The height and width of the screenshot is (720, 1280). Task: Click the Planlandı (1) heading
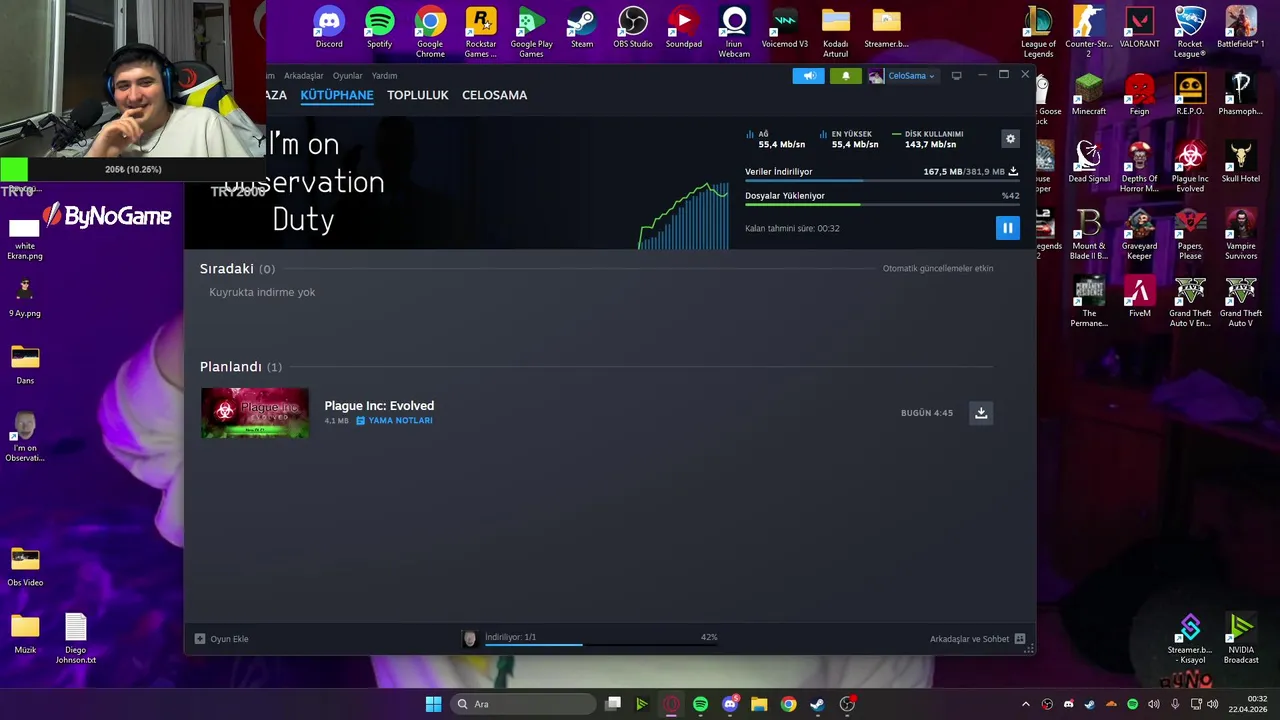241,367
